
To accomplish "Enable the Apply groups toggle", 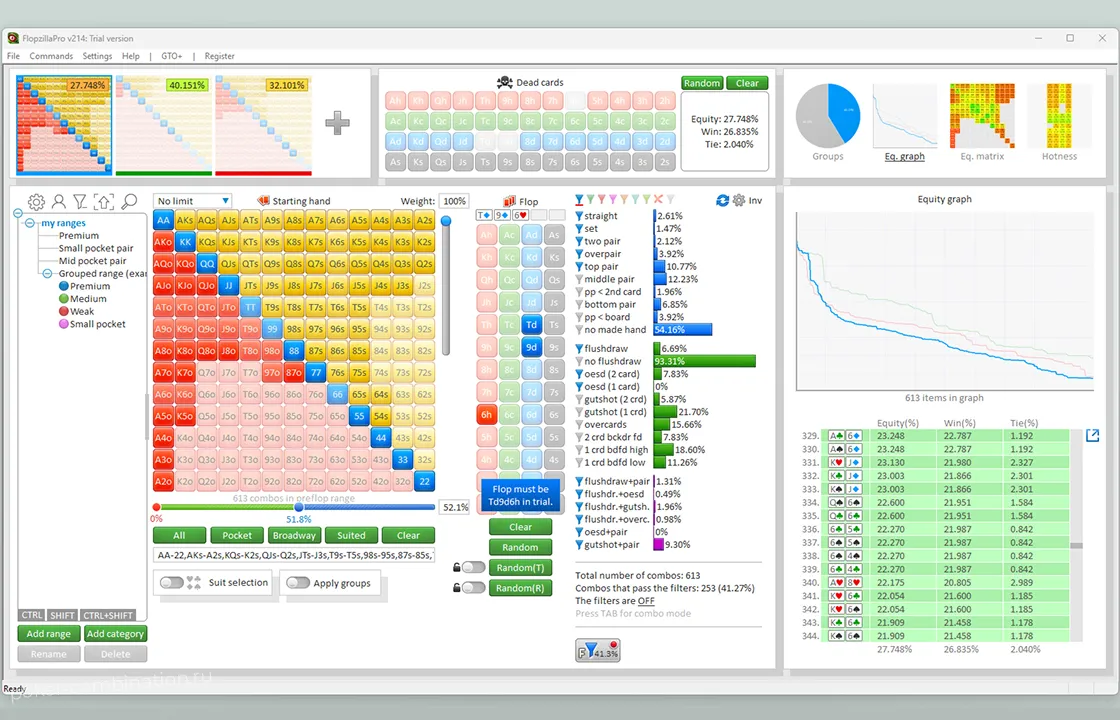I will (x=297, y=583).
